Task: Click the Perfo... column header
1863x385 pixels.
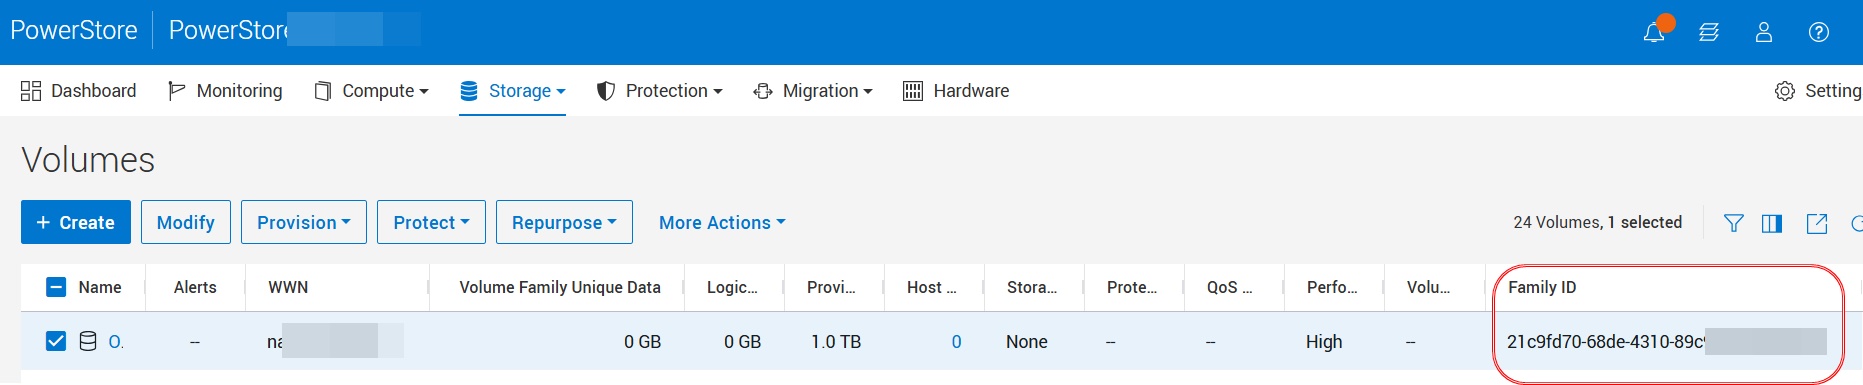Action: pyautogui.click(x=1332, y=287)
